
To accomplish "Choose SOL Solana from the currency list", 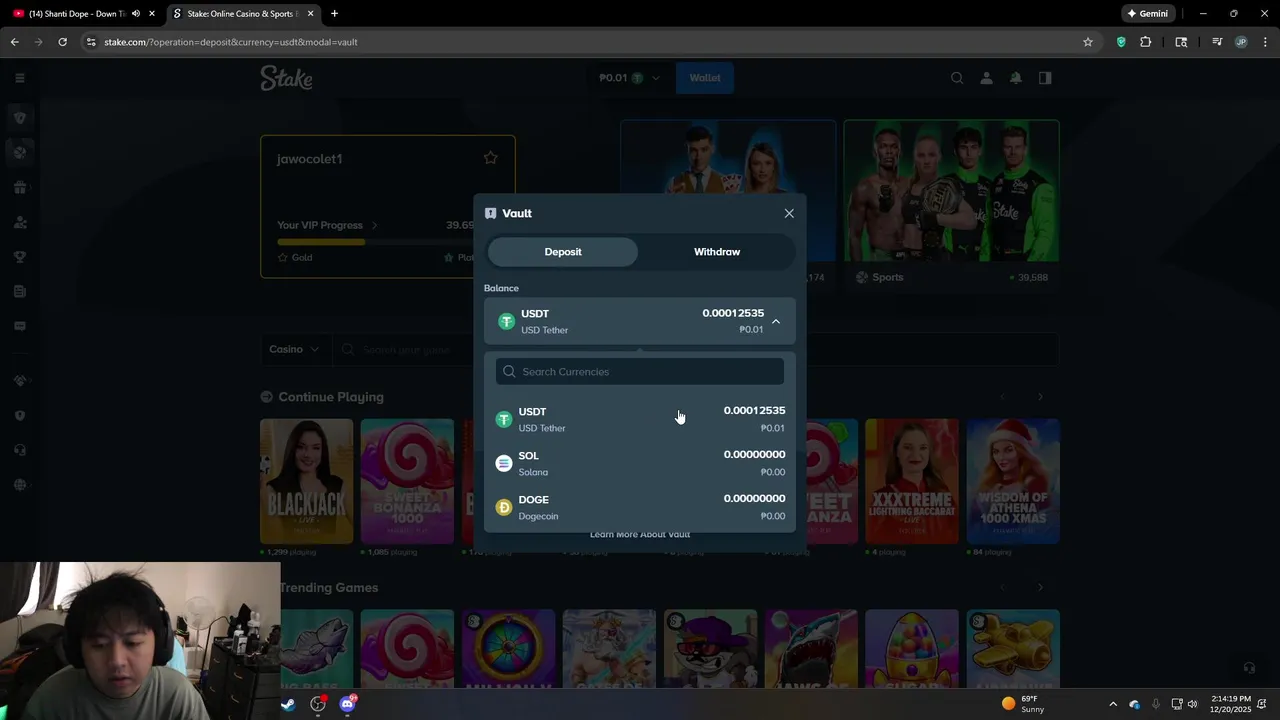I will point(640,464).
